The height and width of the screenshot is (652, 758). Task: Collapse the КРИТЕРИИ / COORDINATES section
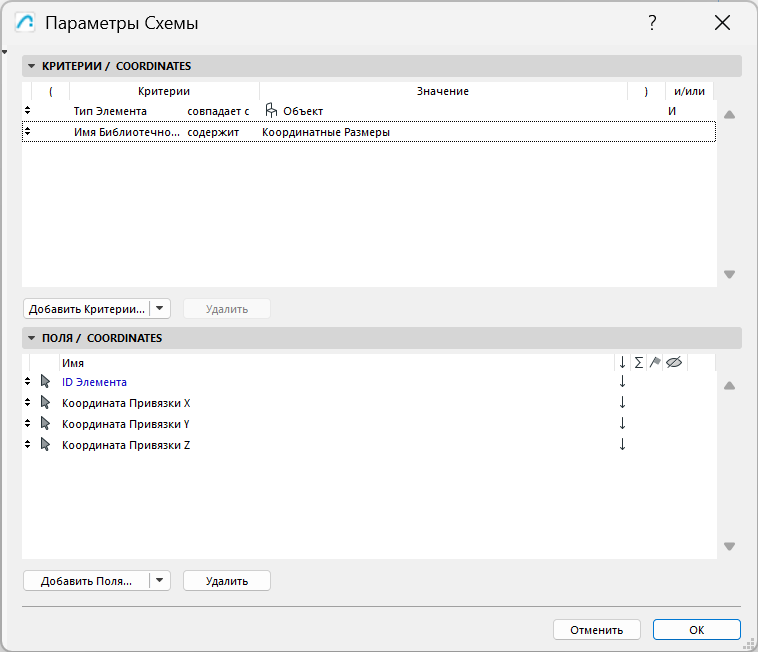(x=31, y=66)
